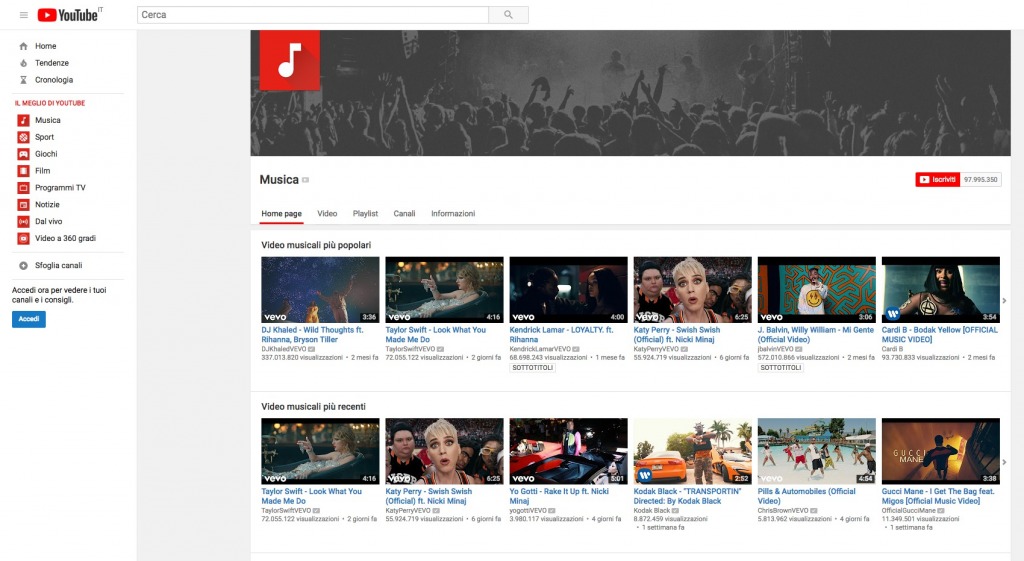Click the Home house icon
Viewport: 1024px width, 561px height.
coord(24,46)
